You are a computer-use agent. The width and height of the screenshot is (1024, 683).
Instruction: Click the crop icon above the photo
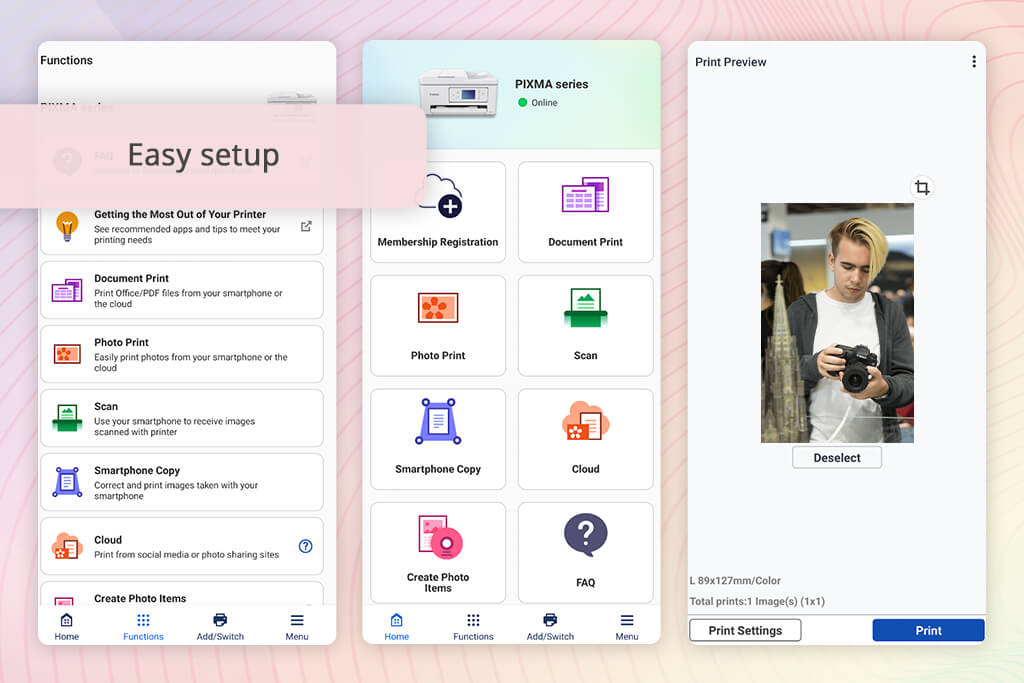pos(921,187)
